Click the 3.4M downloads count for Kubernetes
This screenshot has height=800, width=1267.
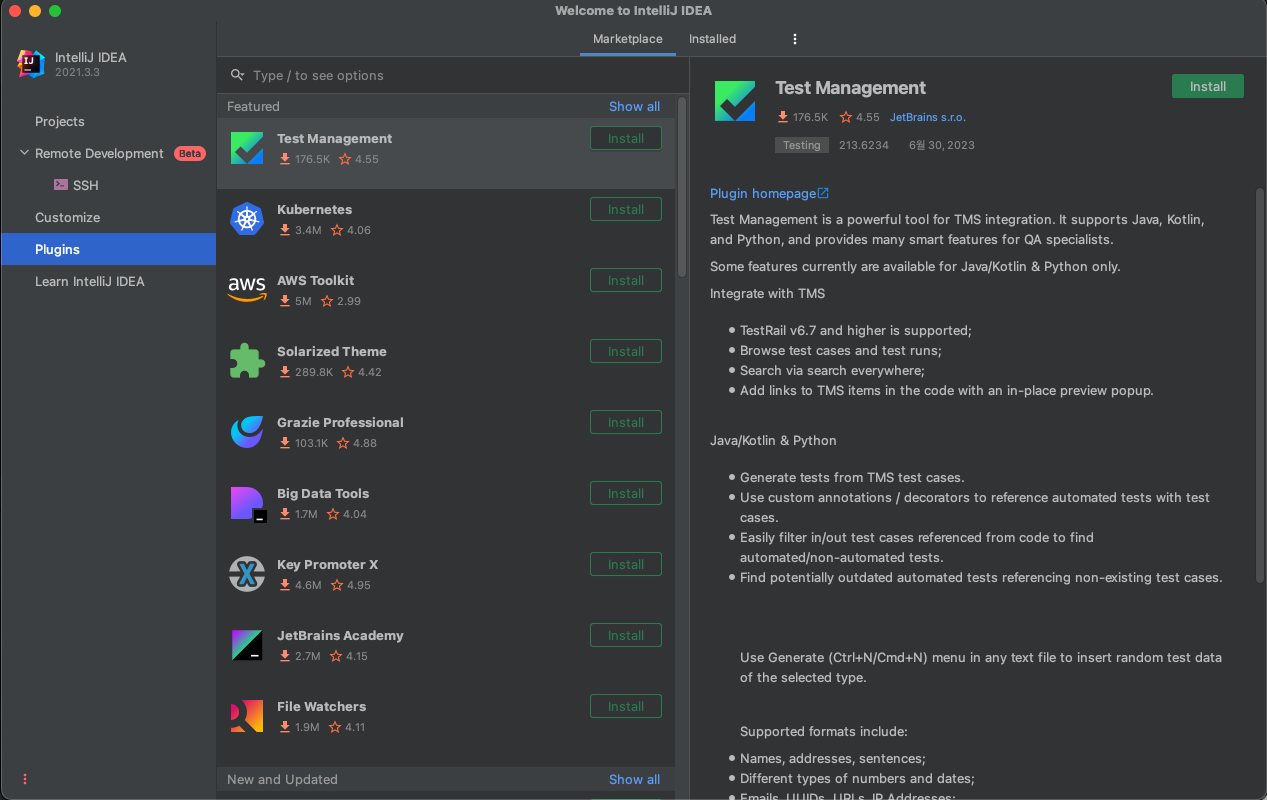(x=308, y=230)
